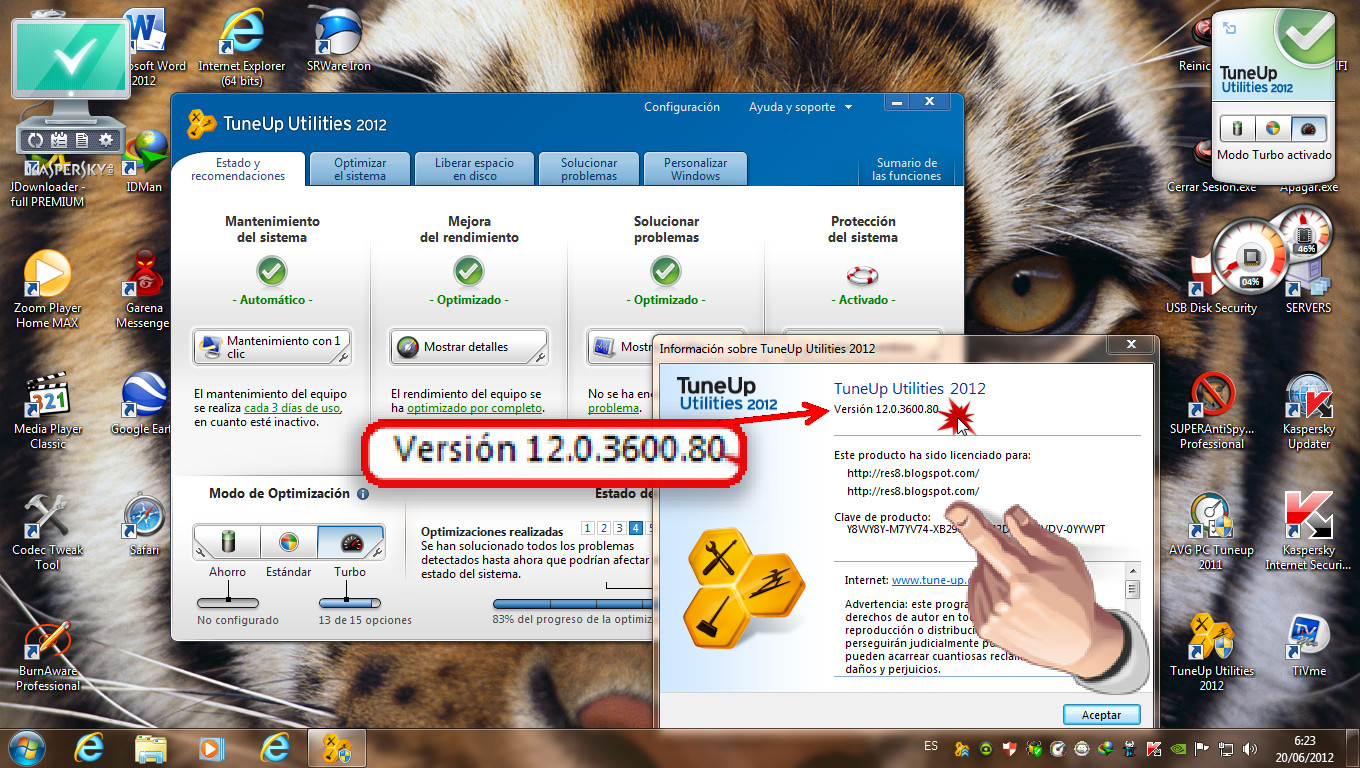The width and height of the screenshot is (1360, 768).
Task: Launch TiVme desktop shortcut
Action: click(x=1308, y=647)
